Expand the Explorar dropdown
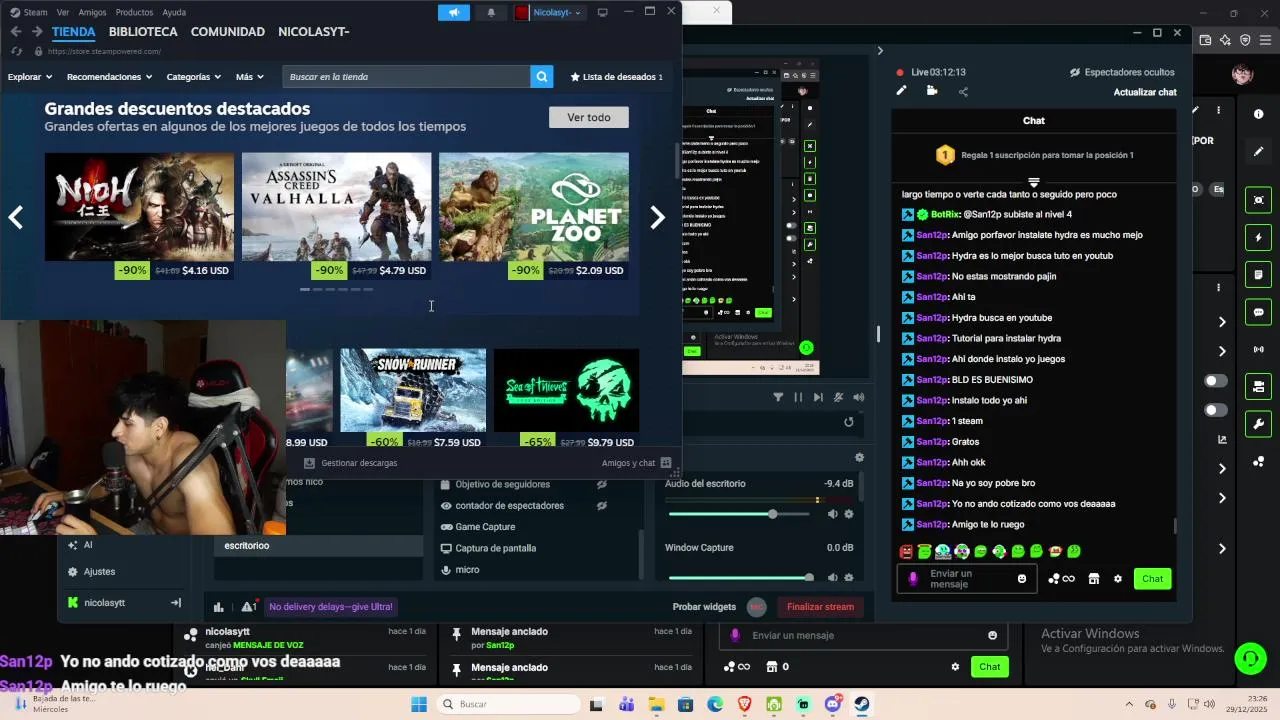 coord(30,76)
